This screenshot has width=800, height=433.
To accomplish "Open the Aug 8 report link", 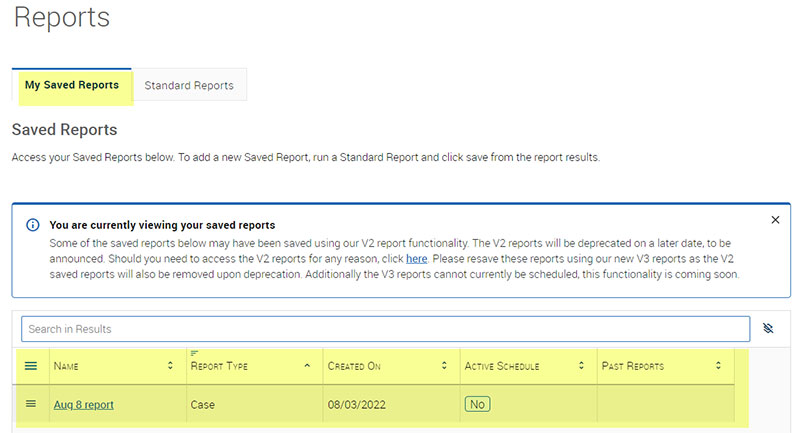I will [83, 405].
